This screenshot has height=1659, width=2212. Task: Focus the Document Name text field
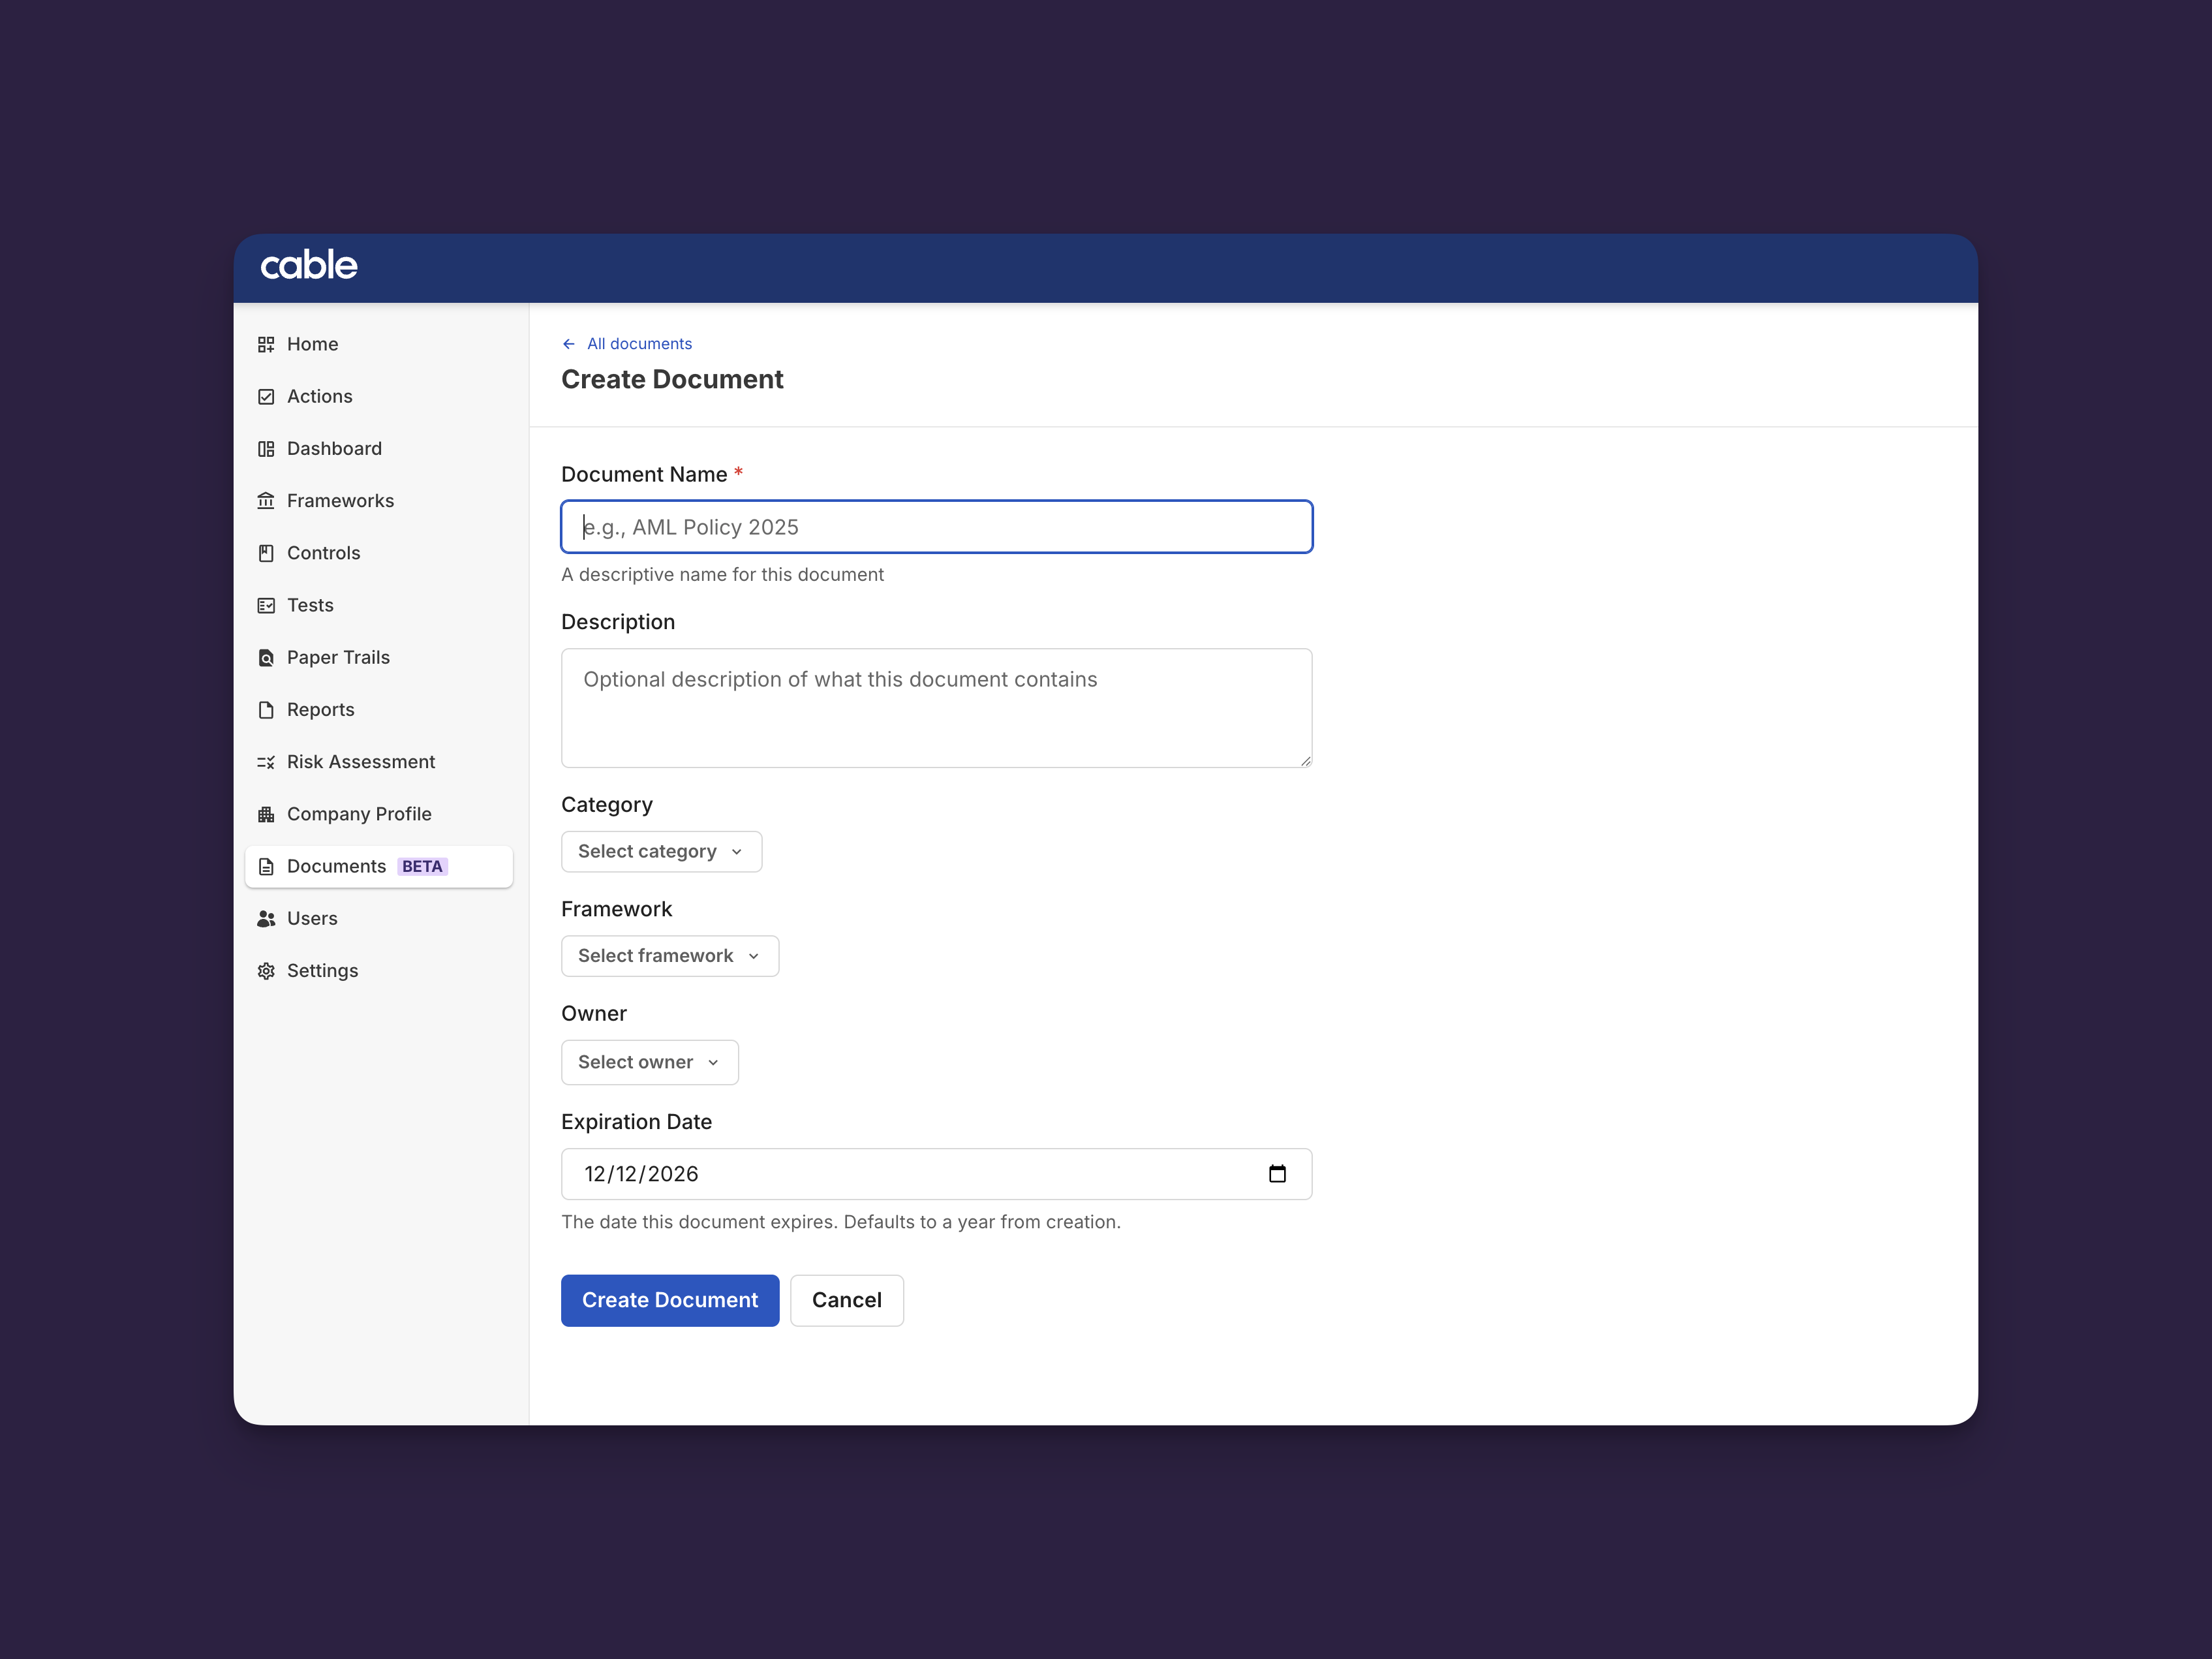click(936, 527)
